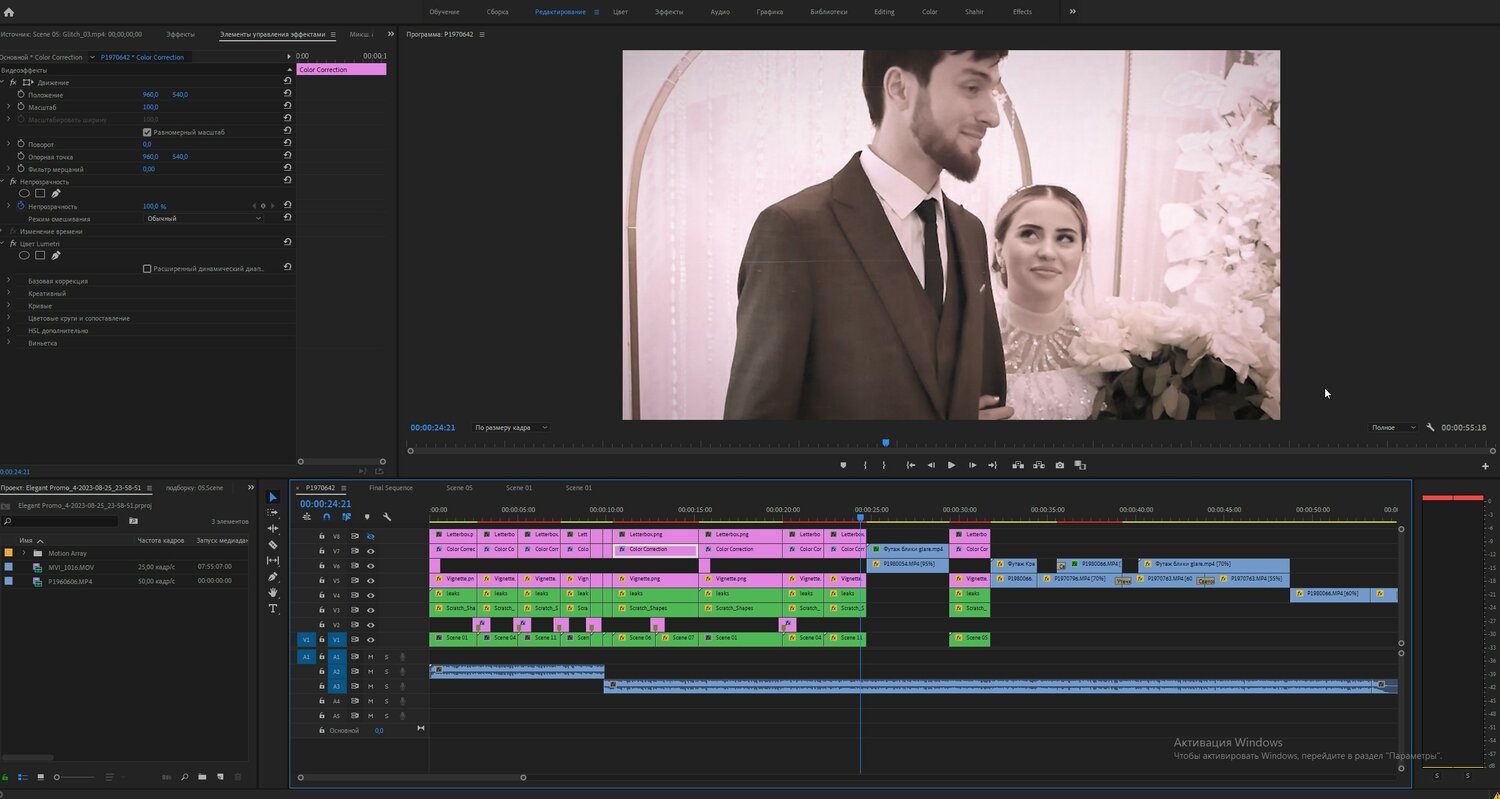The image size is (1500, 799).
Task: Hide V5 track output eye
Action: coord(370,580)
